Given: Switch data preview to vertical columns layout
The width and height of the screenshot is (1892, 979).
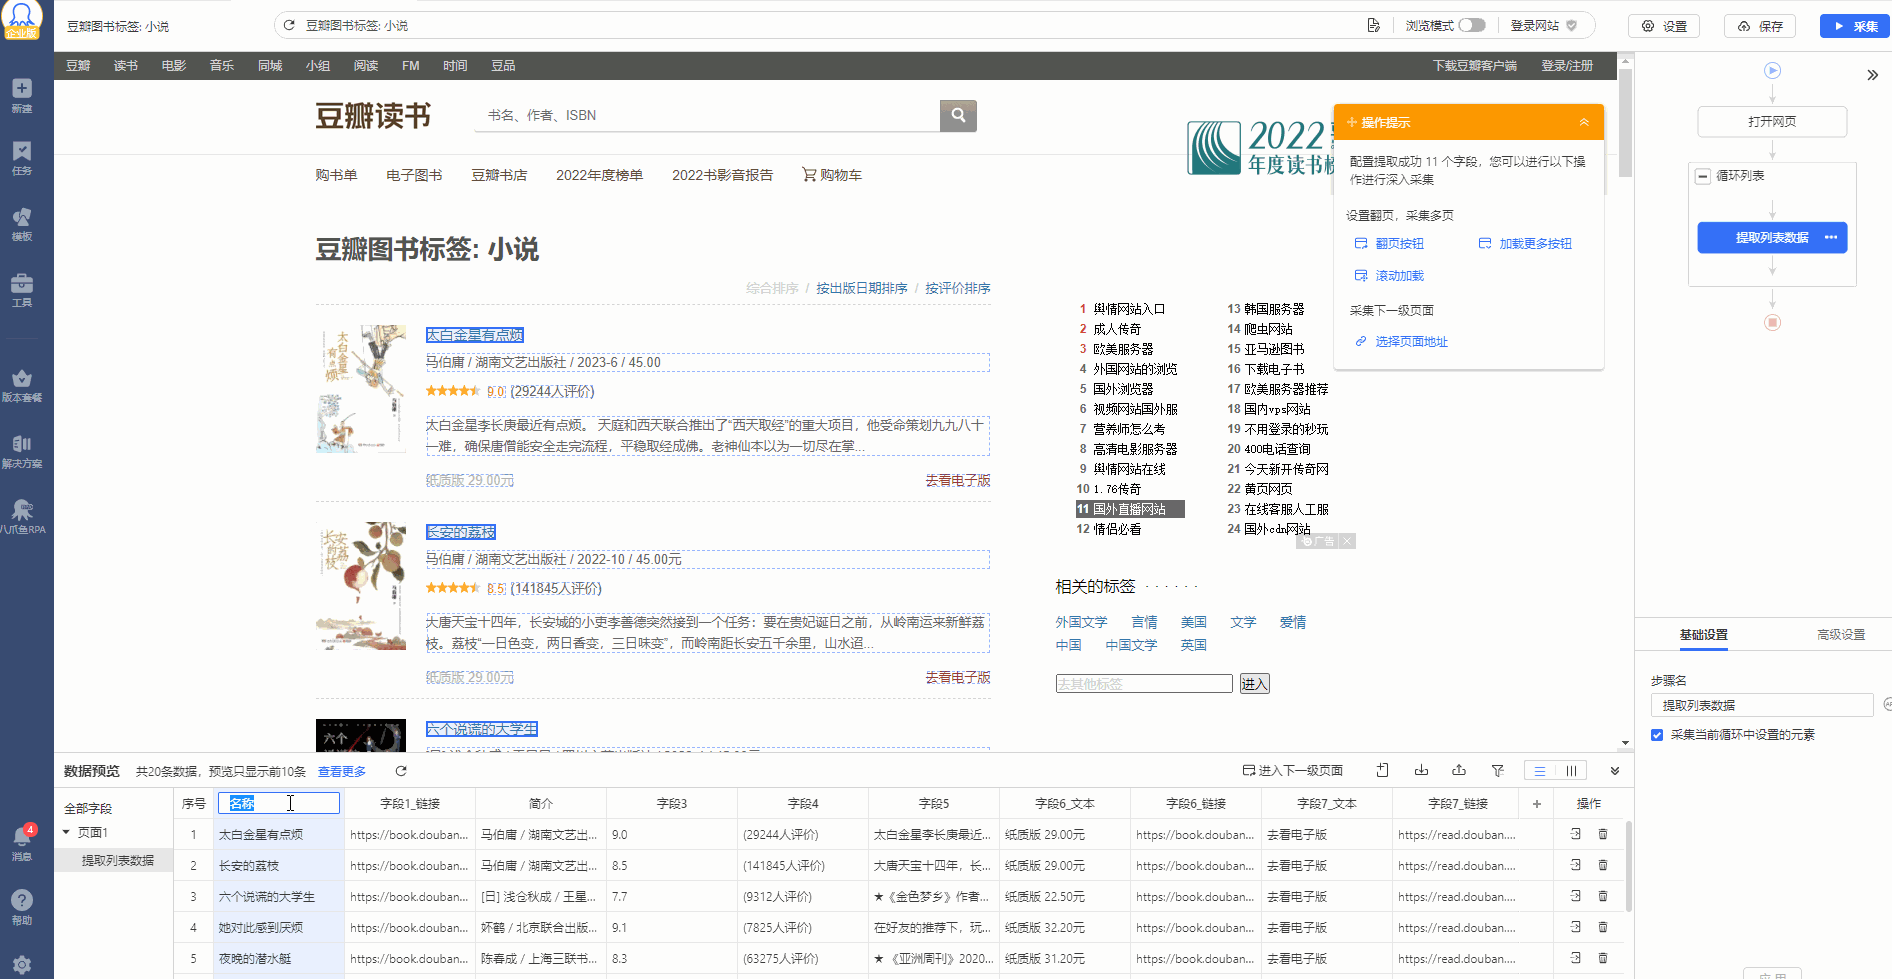Looking at the screenshot, I should 1571,771.
